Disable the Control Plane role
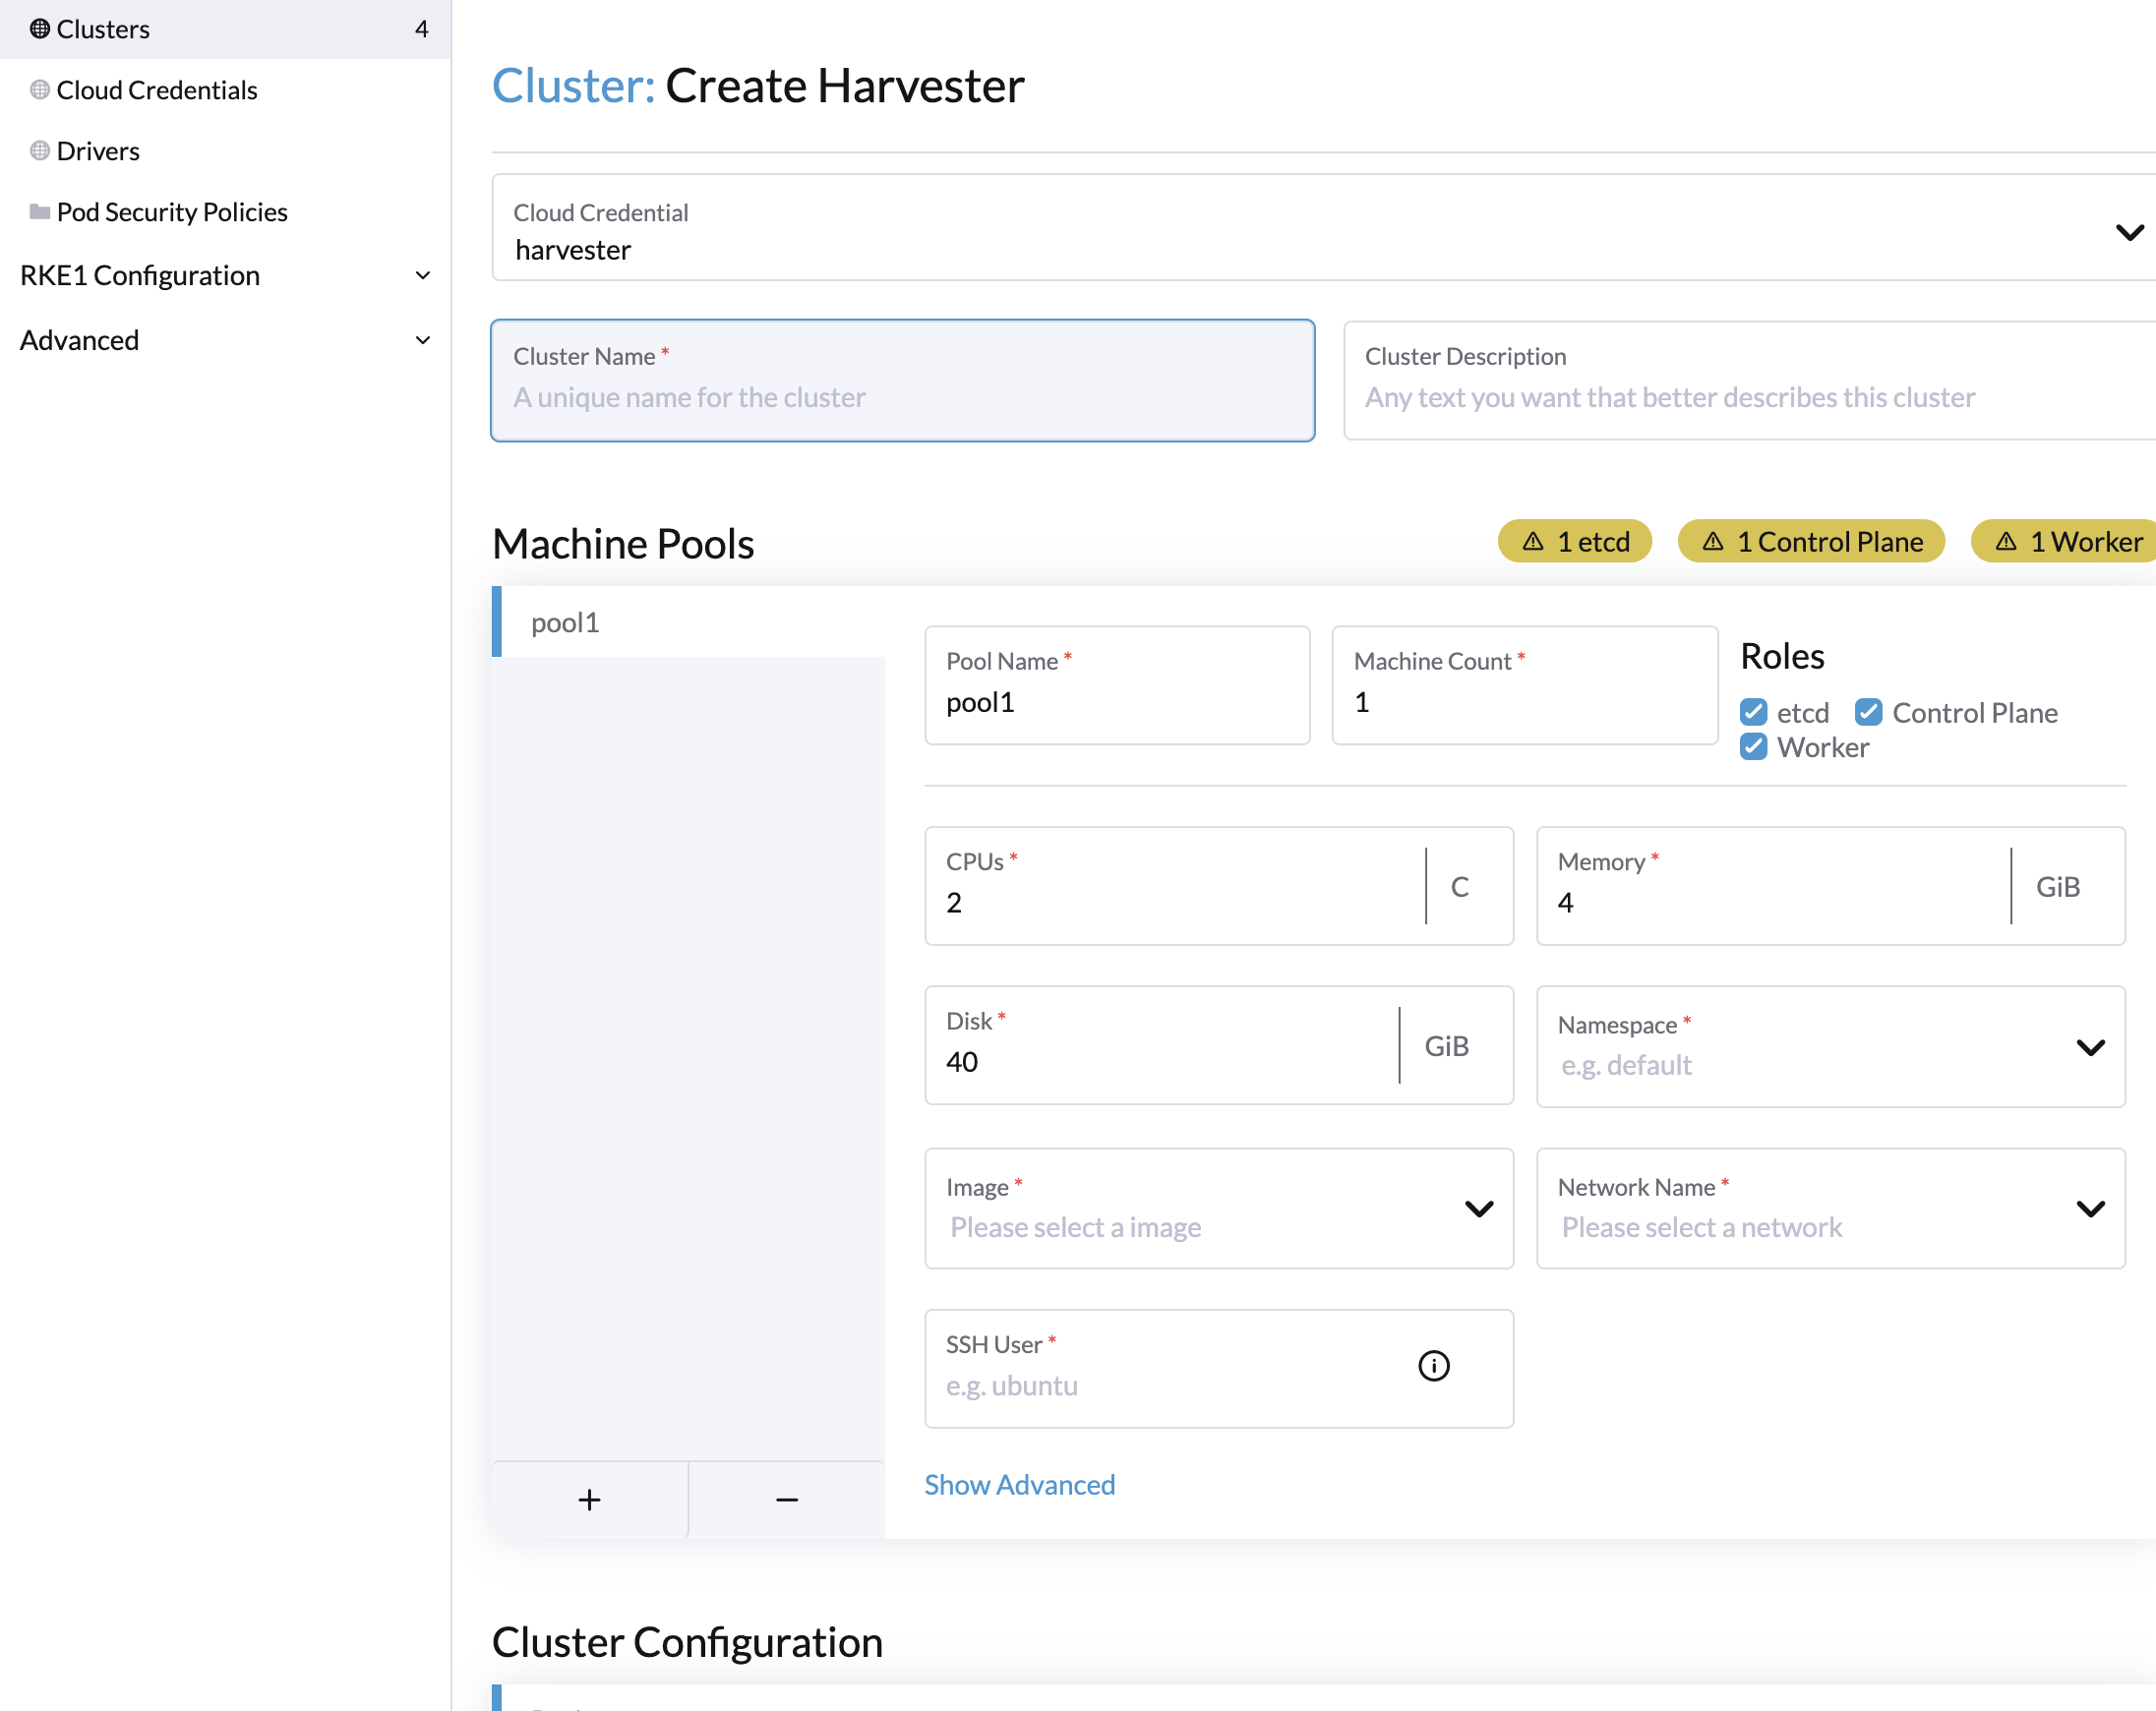 1868,712
